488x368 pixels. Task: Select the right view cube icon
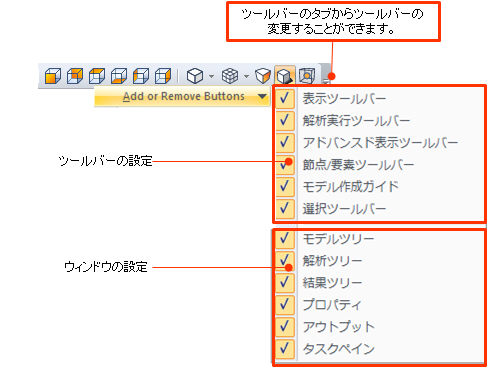[x=163, y=76]
